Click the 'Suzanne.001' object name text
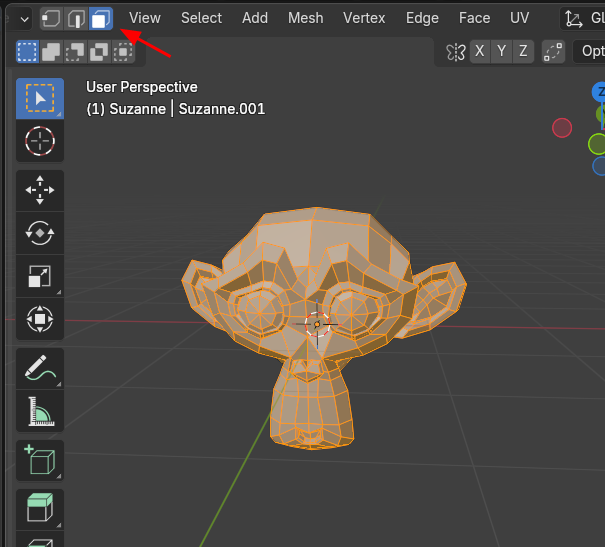Image resolution: width=605 pixels, height=547 pixels. pos(222,109)
